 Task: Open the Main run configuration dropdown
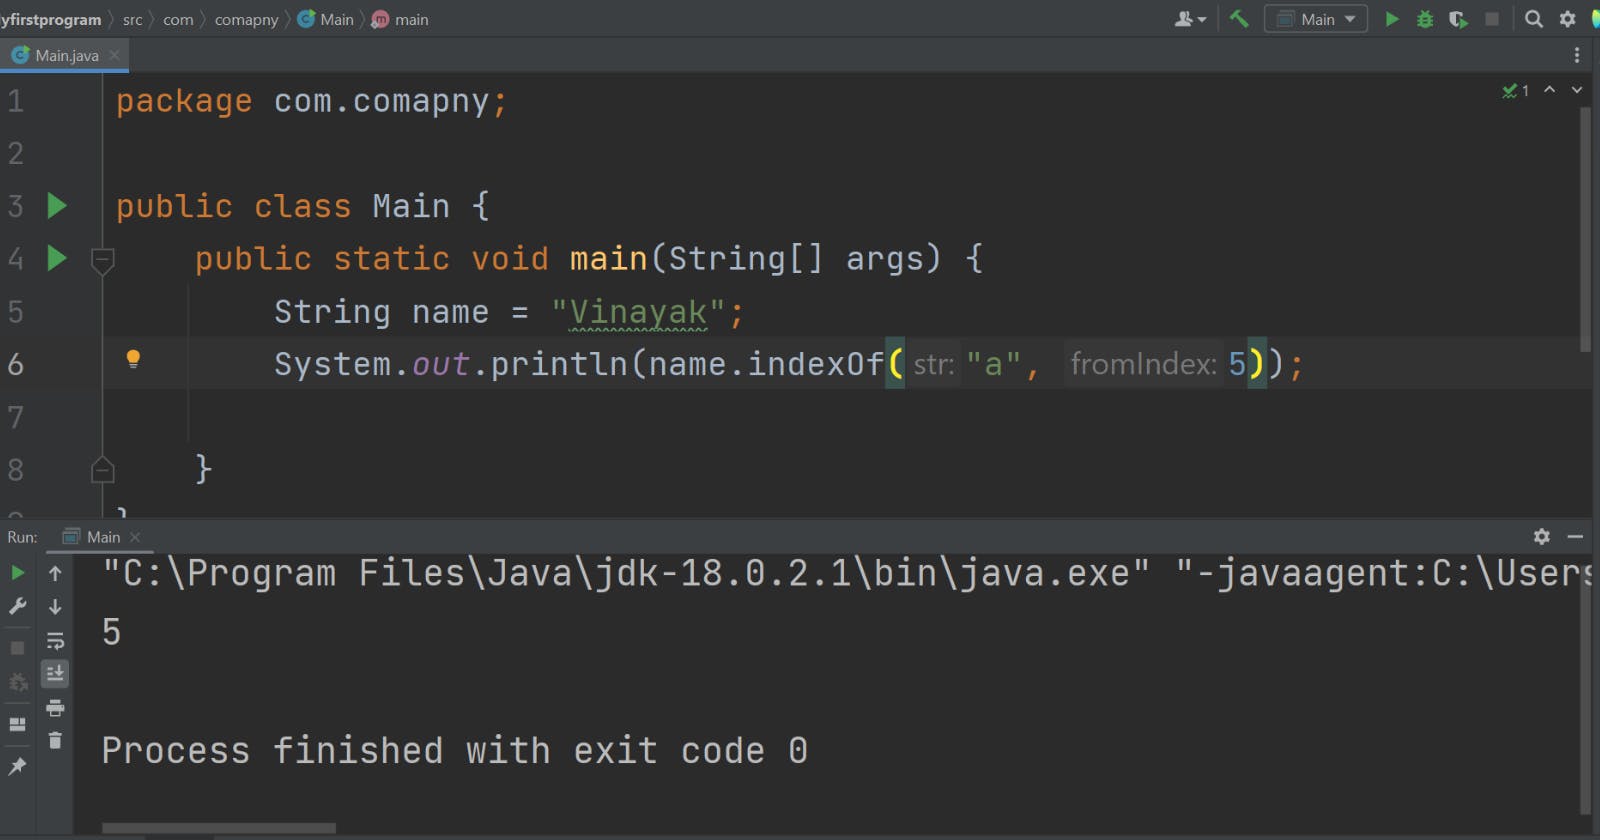(x=1316, y=19)
